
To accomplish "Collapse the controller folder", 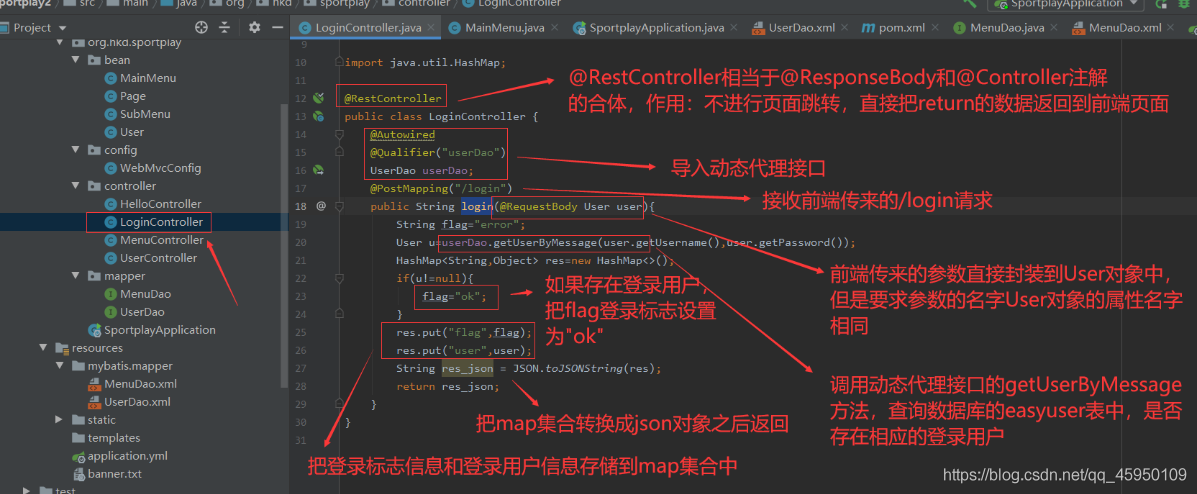I will [x=75, y=186].
